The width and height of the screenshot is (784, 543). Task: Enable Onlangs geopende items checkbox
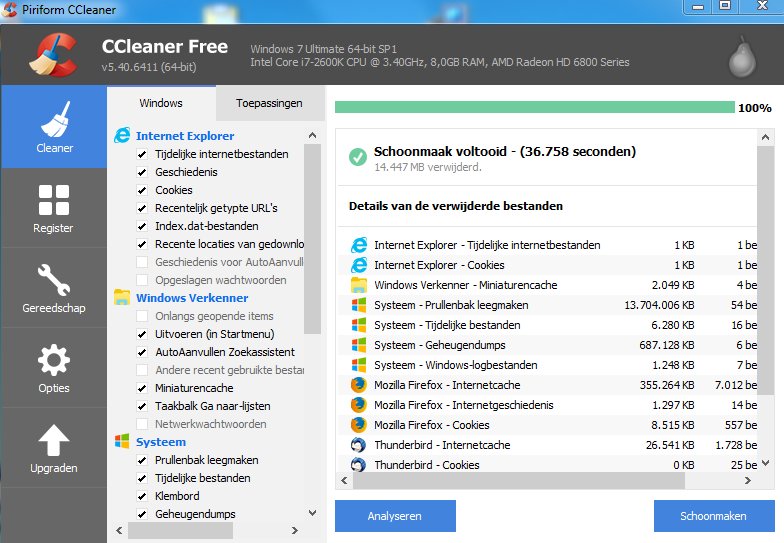pyautogui.click(x=142, y=316)
